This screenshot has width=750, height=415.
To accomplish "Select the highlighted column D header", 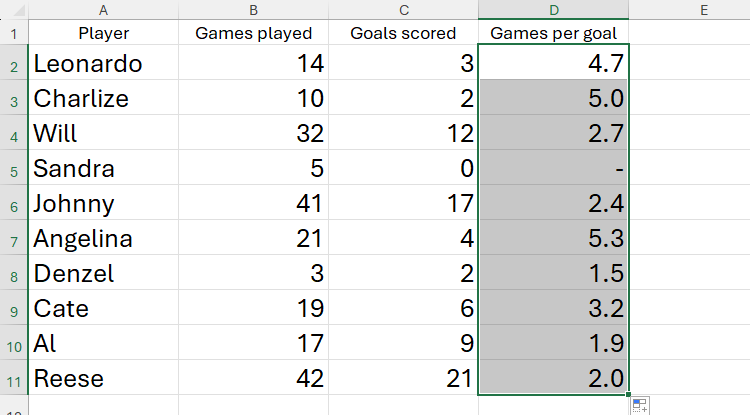I will (554, 10).
